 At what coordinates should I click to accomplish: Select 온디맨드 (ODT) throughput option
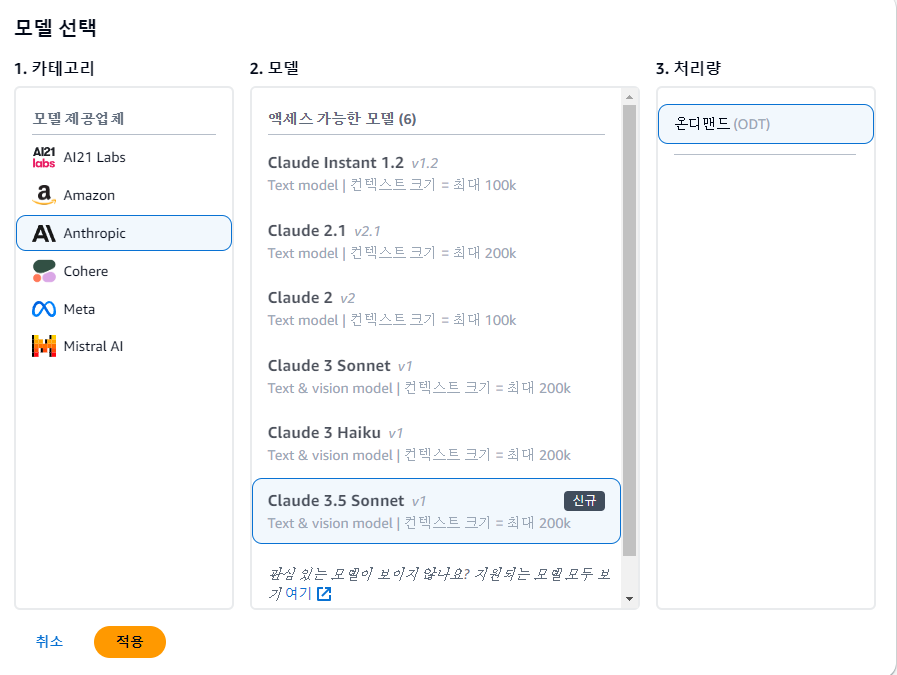point(766,124)
